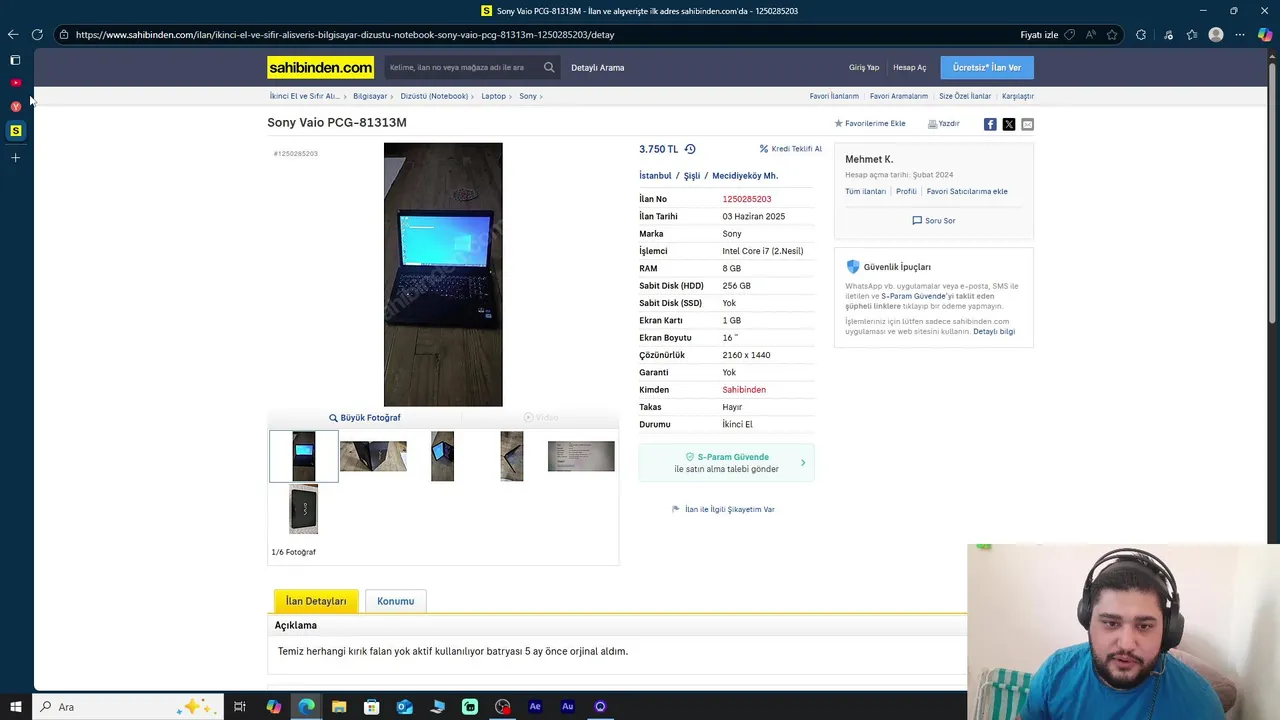The width and height of the screenshot is (1280, 720).
Task: Open Favori İlanlarım menu link
Action: point(834,96)
